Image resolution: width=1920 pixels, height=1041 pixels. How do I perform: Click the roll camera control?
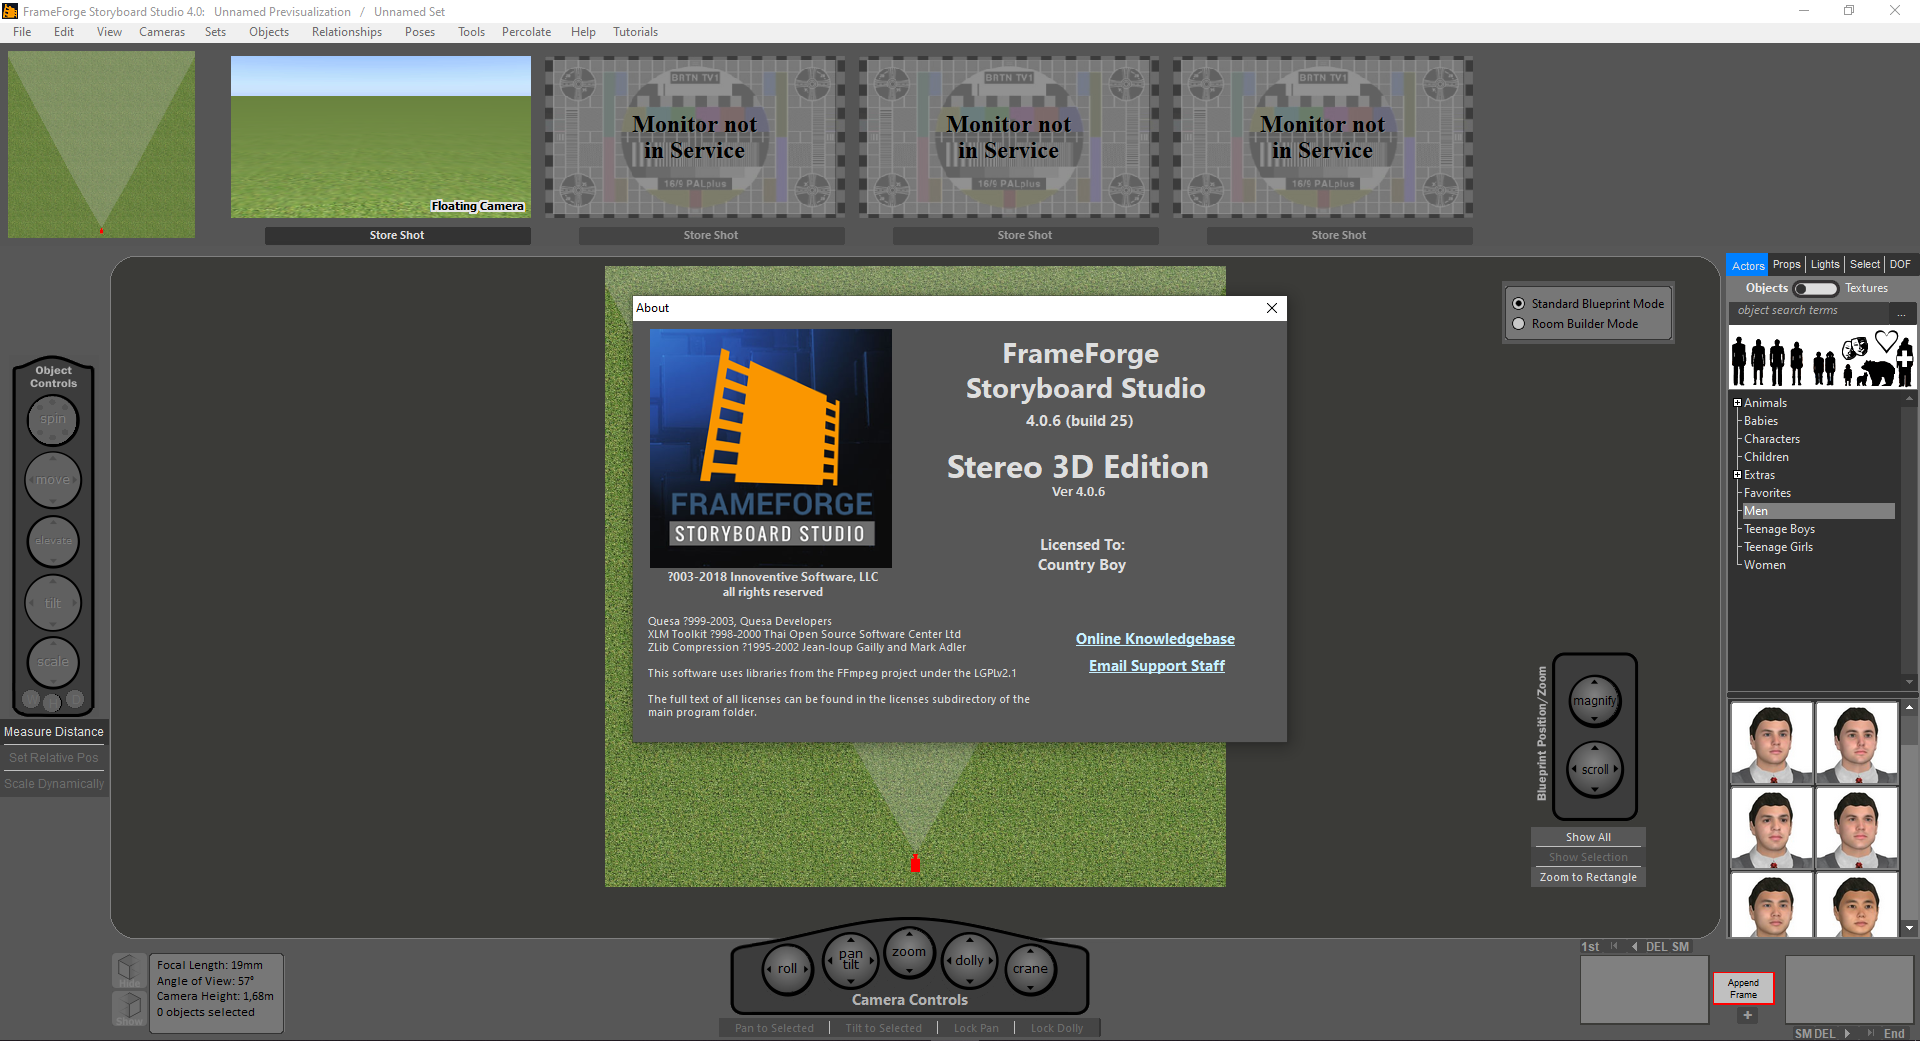[x=788, y=968]
